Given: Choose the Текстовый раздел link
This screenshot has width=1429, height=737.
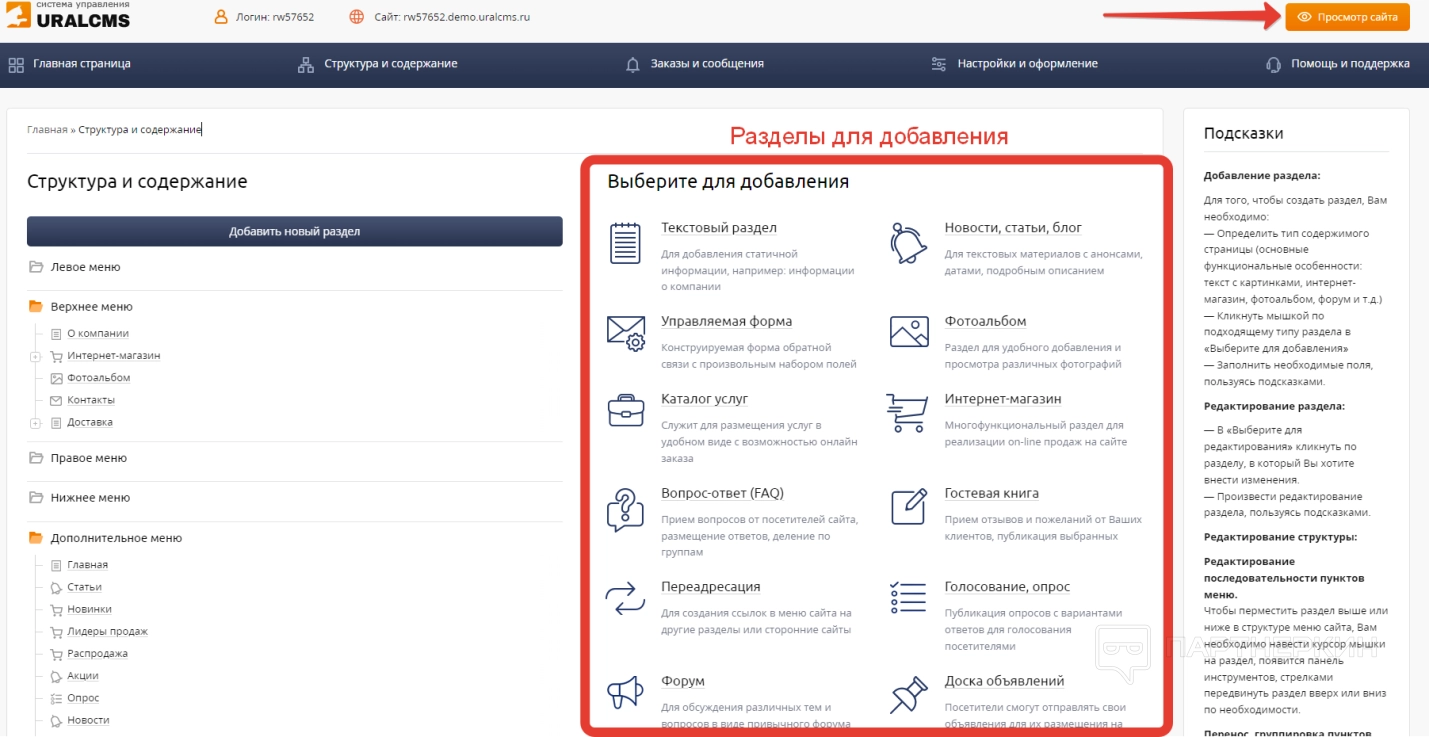Looking at the screenshot, I should coord(719,228).
